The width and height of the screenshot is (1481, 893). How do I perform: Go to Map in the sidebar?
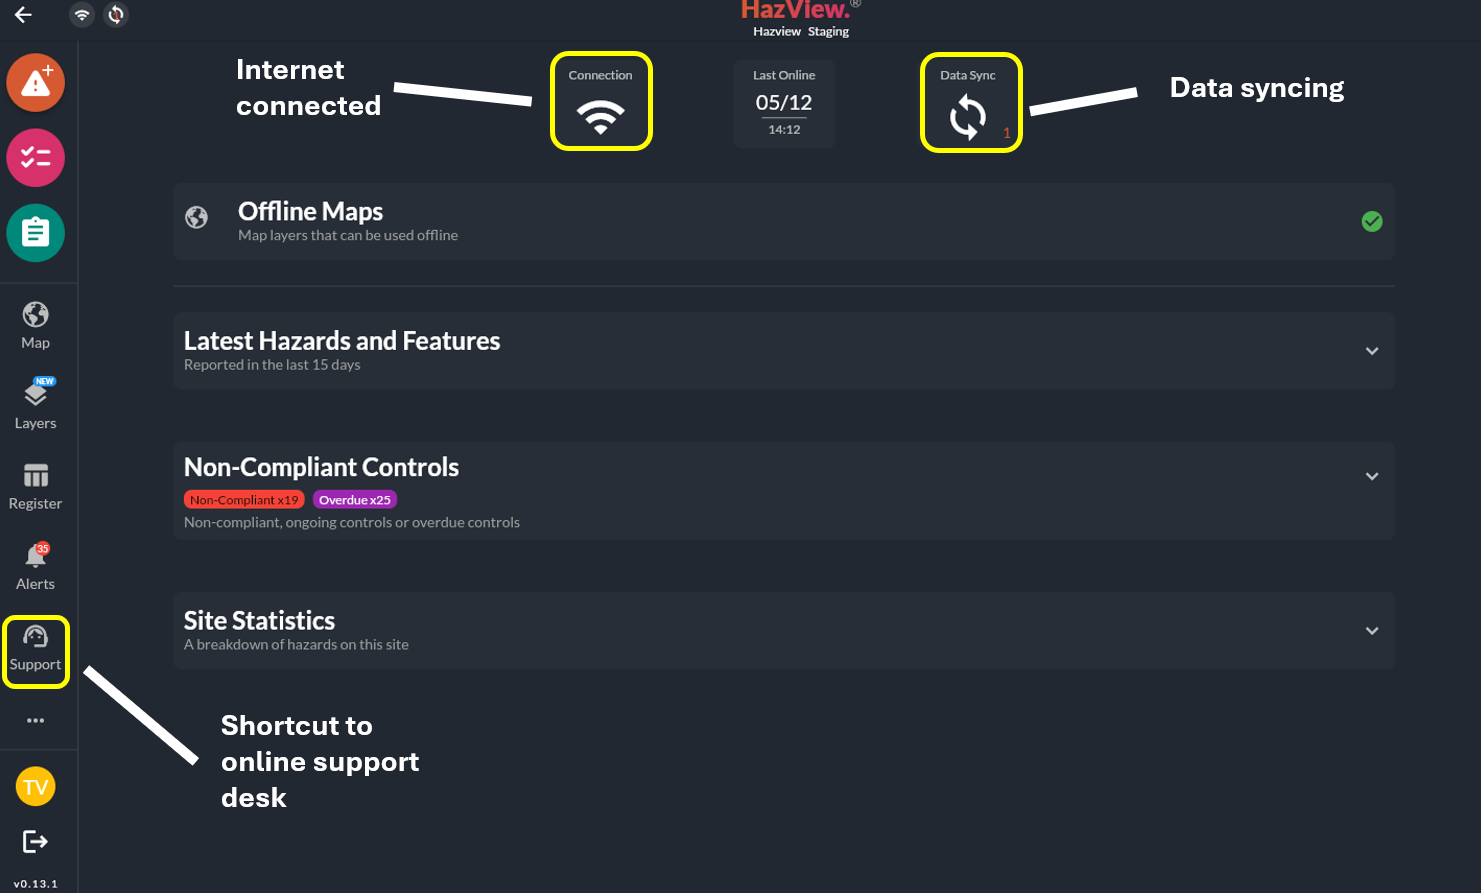pos(36,326)
